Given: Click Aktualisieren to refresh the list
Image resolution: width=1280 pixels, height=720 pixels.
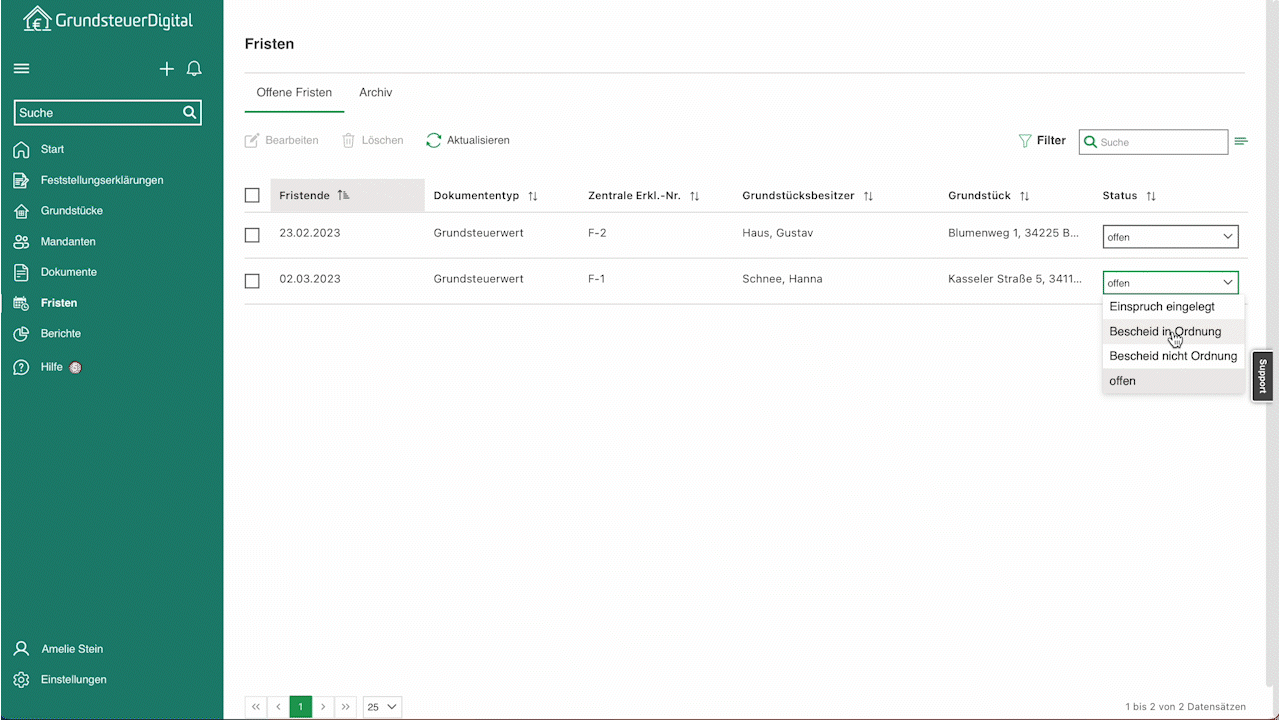Looking at the screenshot, I should click(468, 141).
